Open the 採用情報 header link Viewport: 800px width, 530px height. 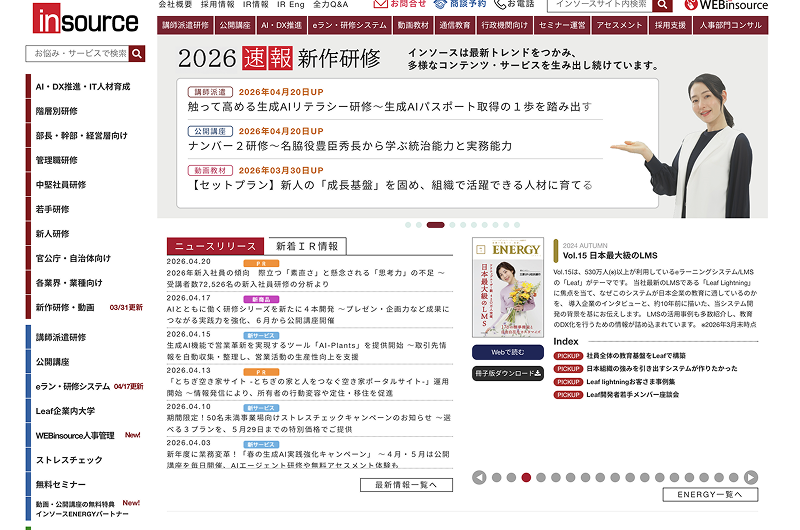pyautogui.click(x=217, y=4)
